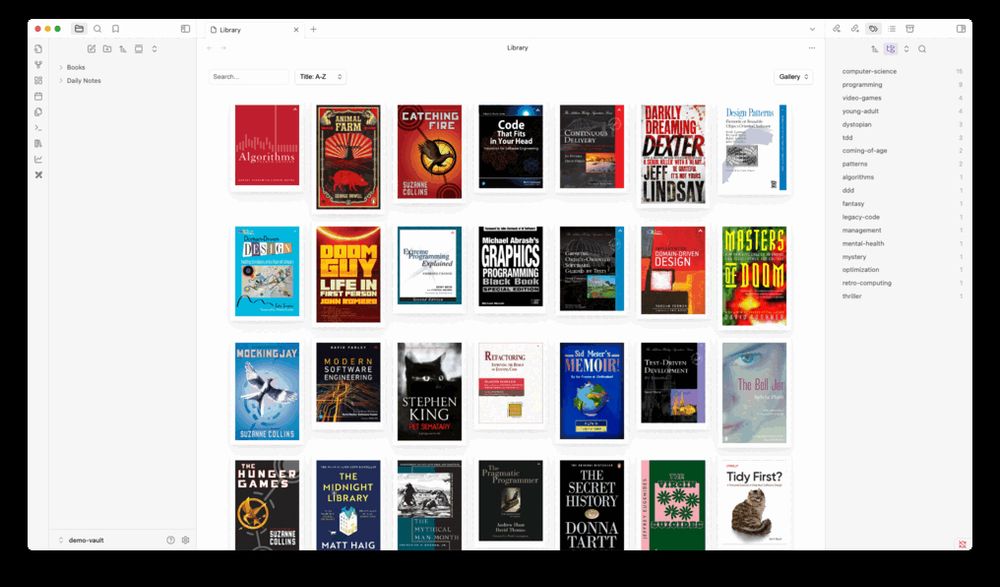This screenshot has width=1000, height=587.
Task: Expand the Books folder
Action: (x=75, y=67)
